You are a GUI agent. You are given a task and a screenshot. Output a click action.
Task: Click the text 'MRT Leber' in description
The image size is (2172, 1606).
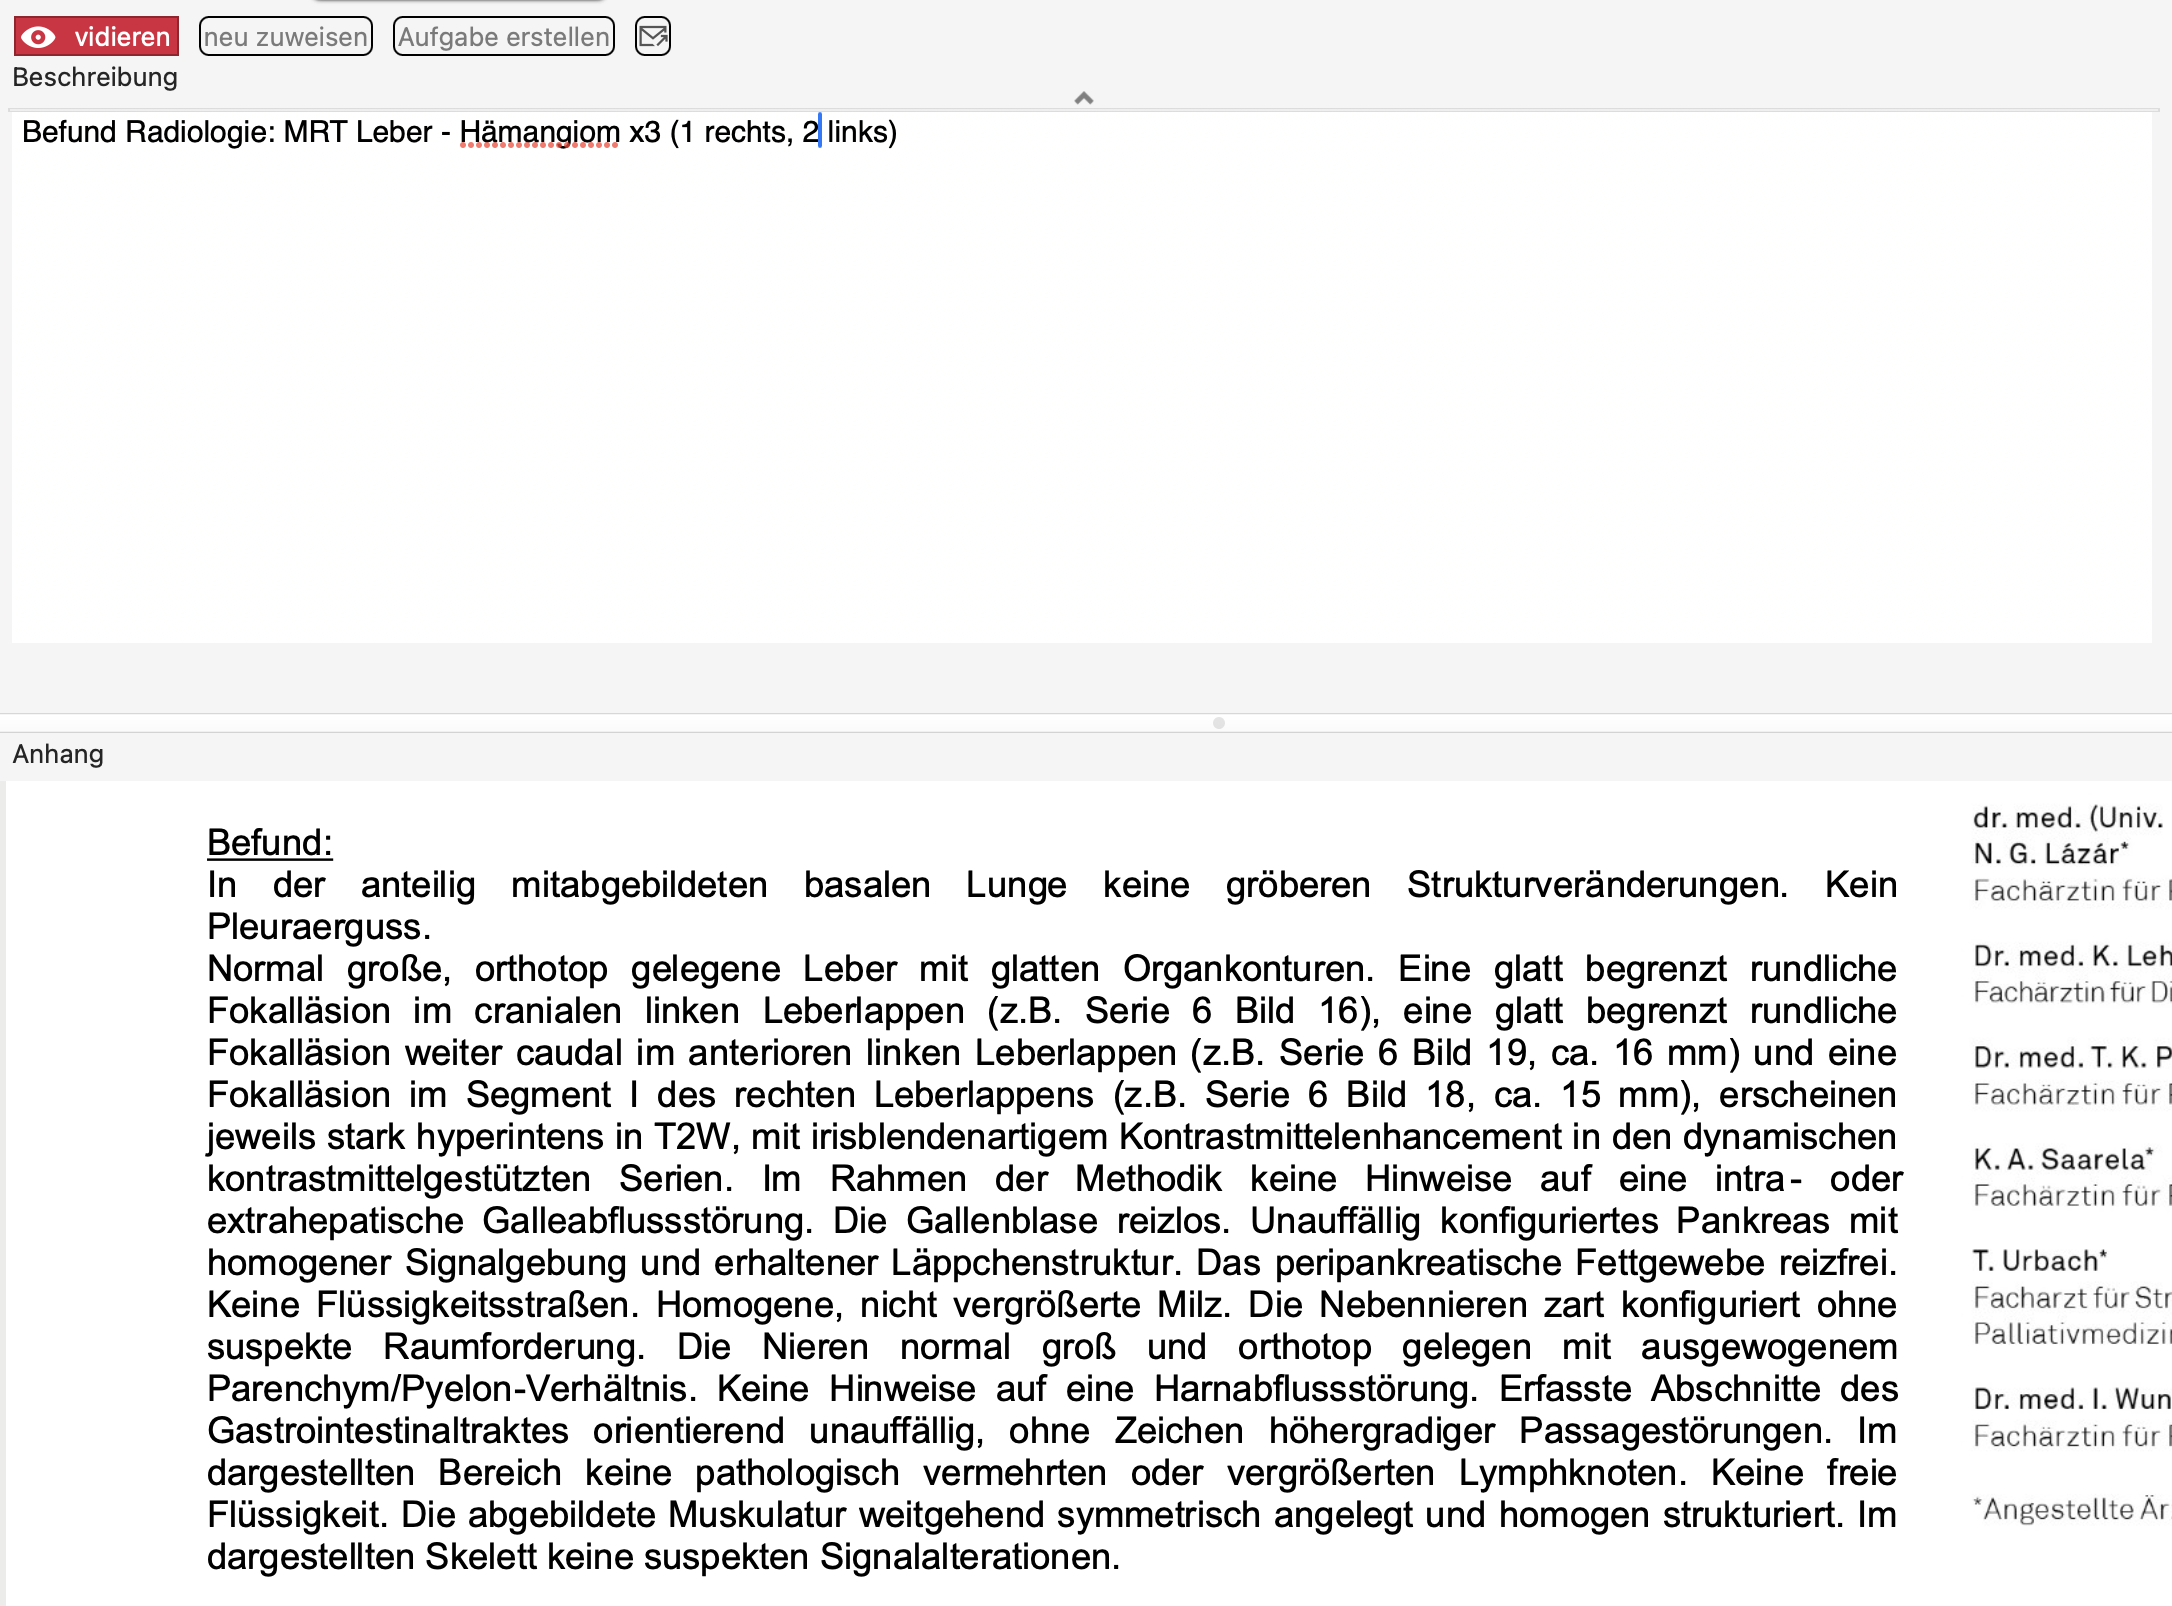[x=358, y=132]
